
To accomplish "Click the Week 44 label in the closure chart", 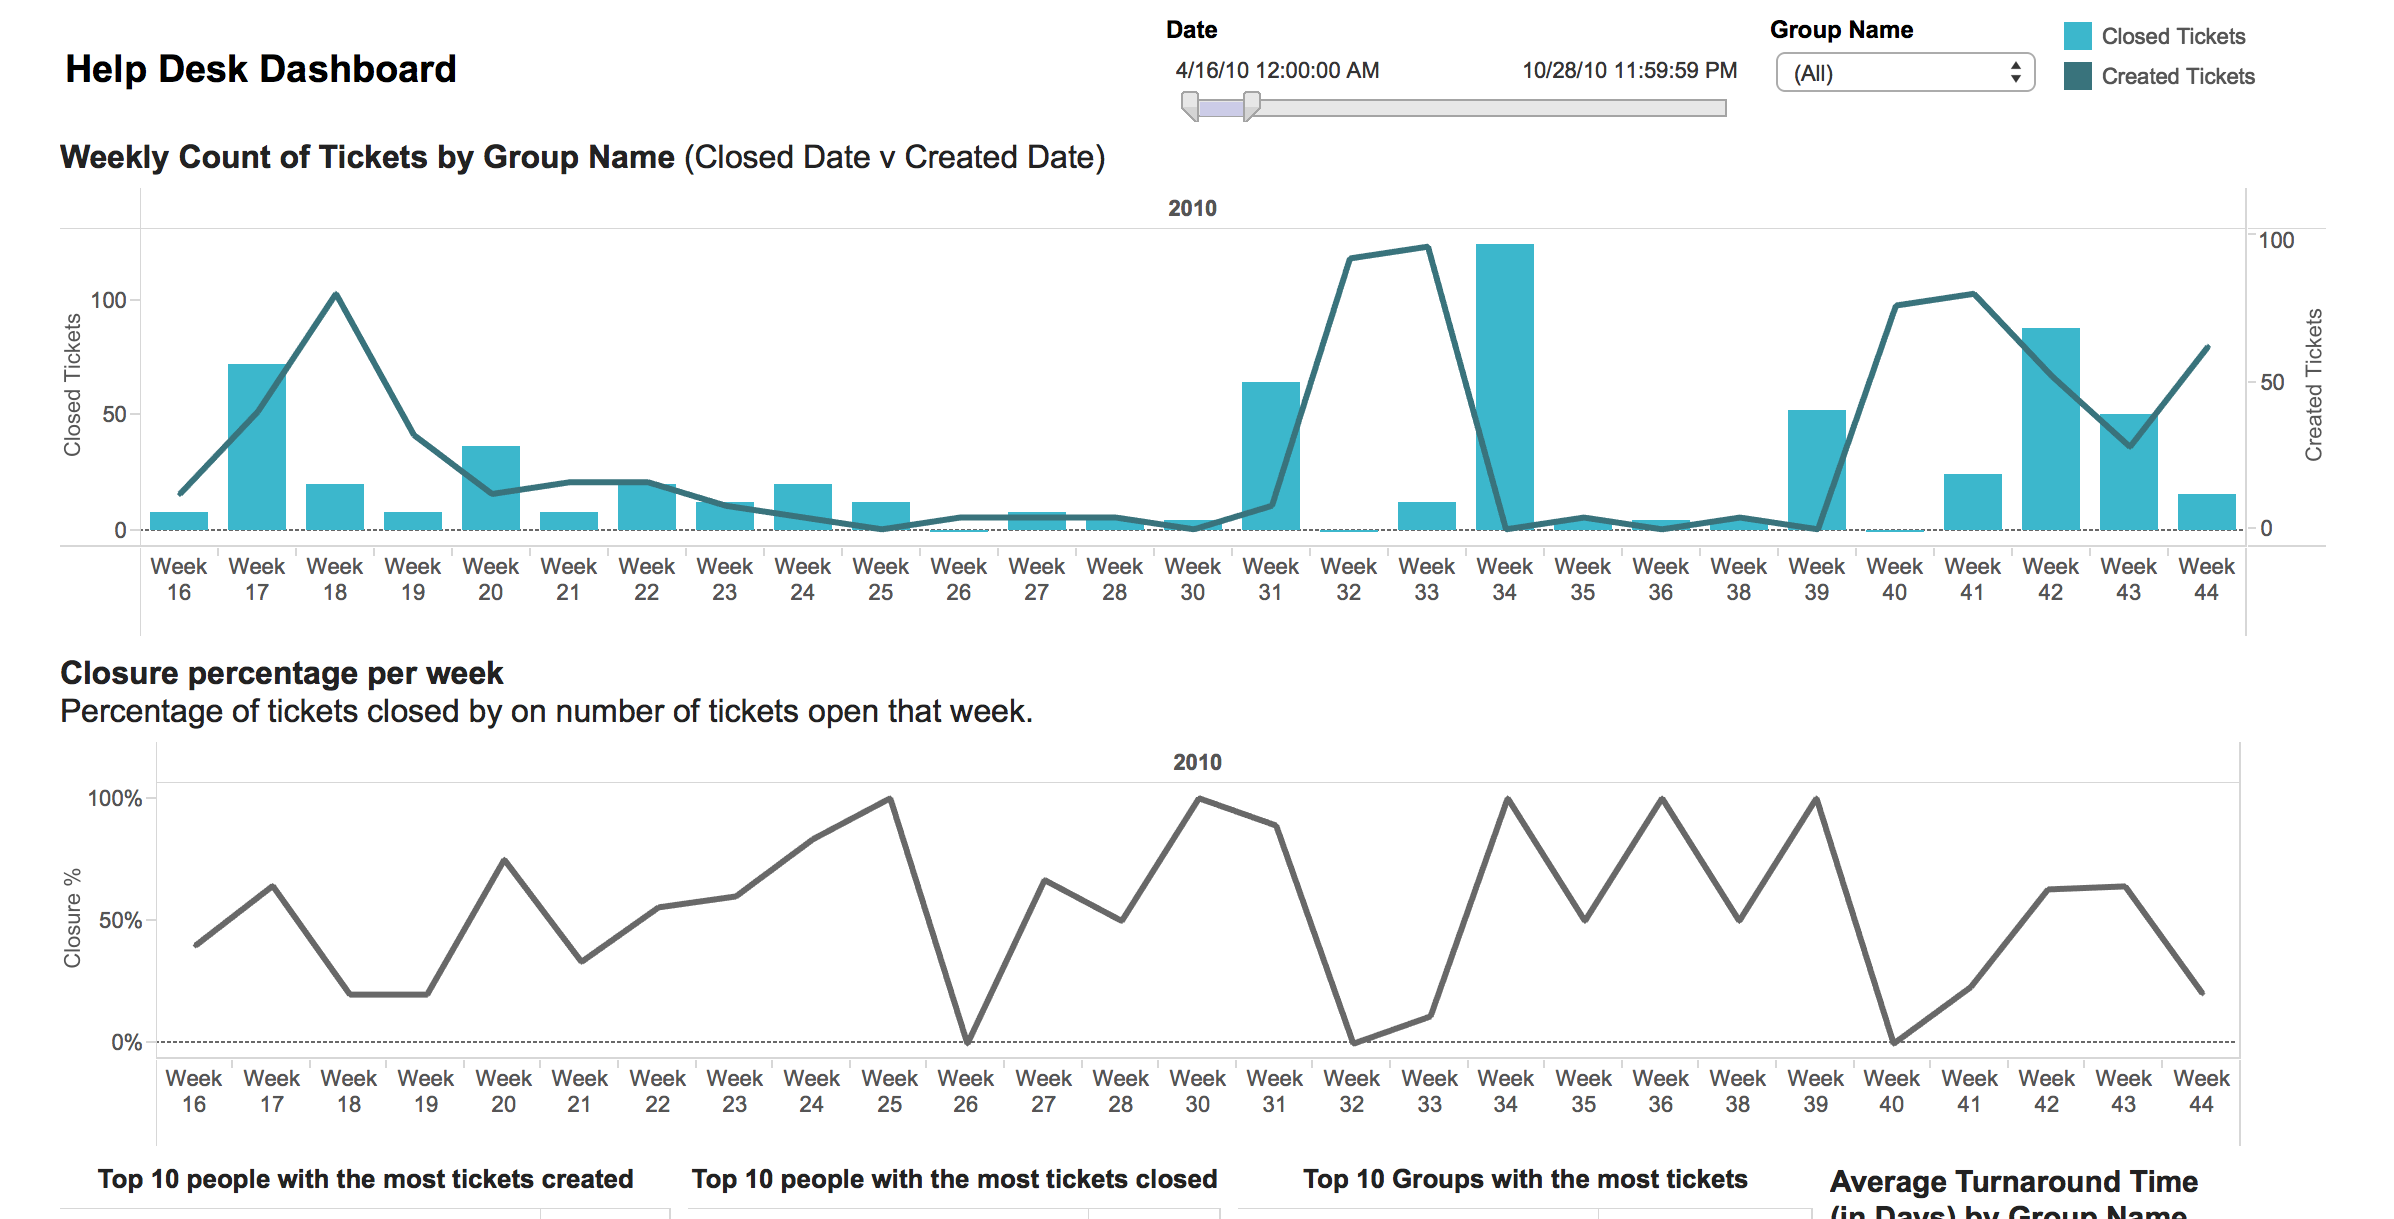I will [x=2201, y=1091].
